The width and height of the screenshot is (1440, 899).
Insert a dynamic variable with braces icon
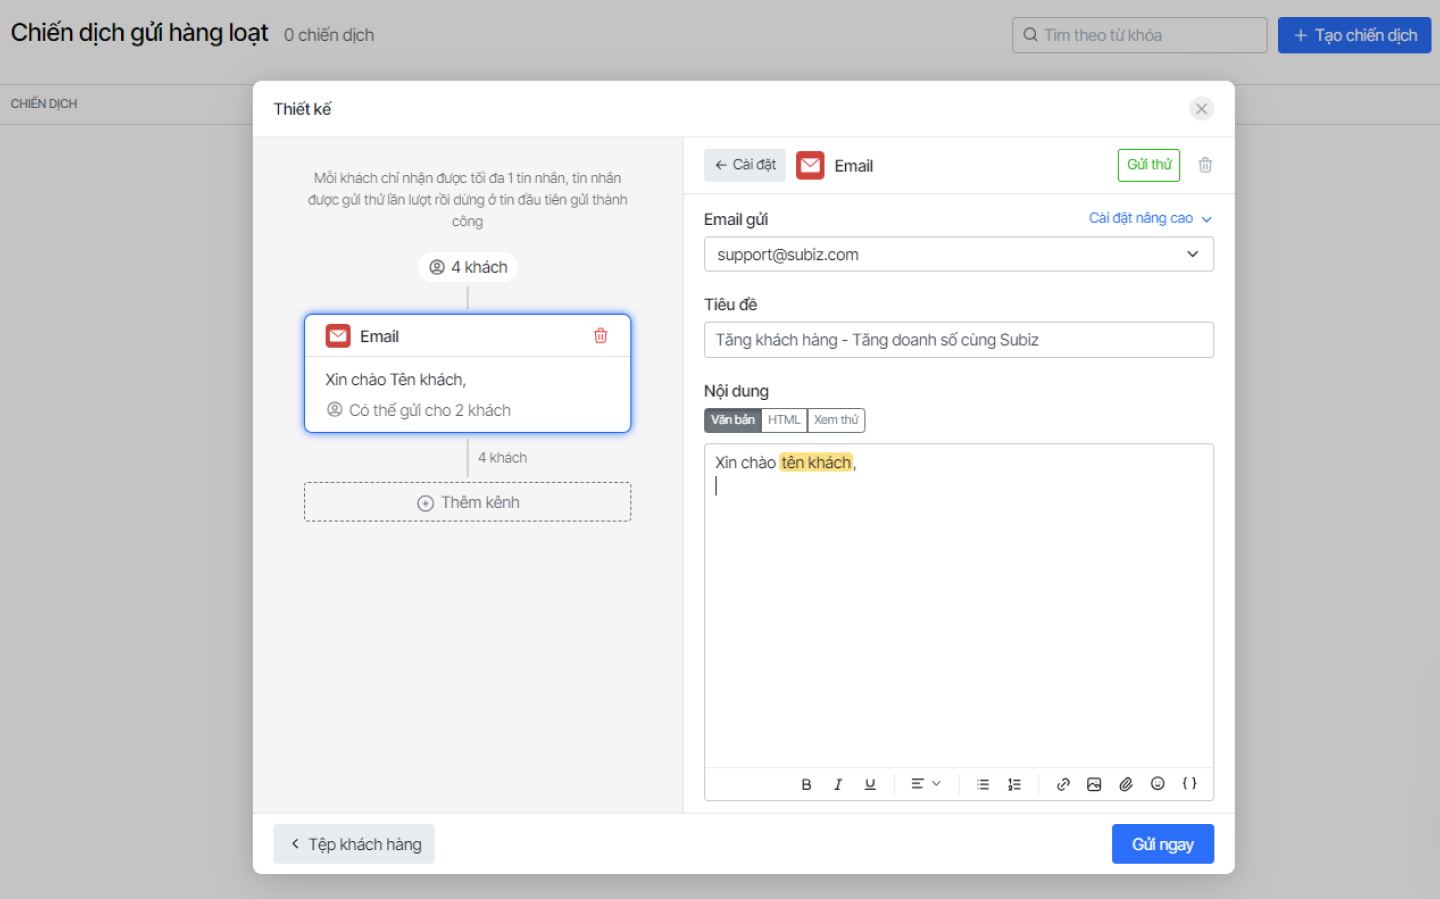point(1189,784)
